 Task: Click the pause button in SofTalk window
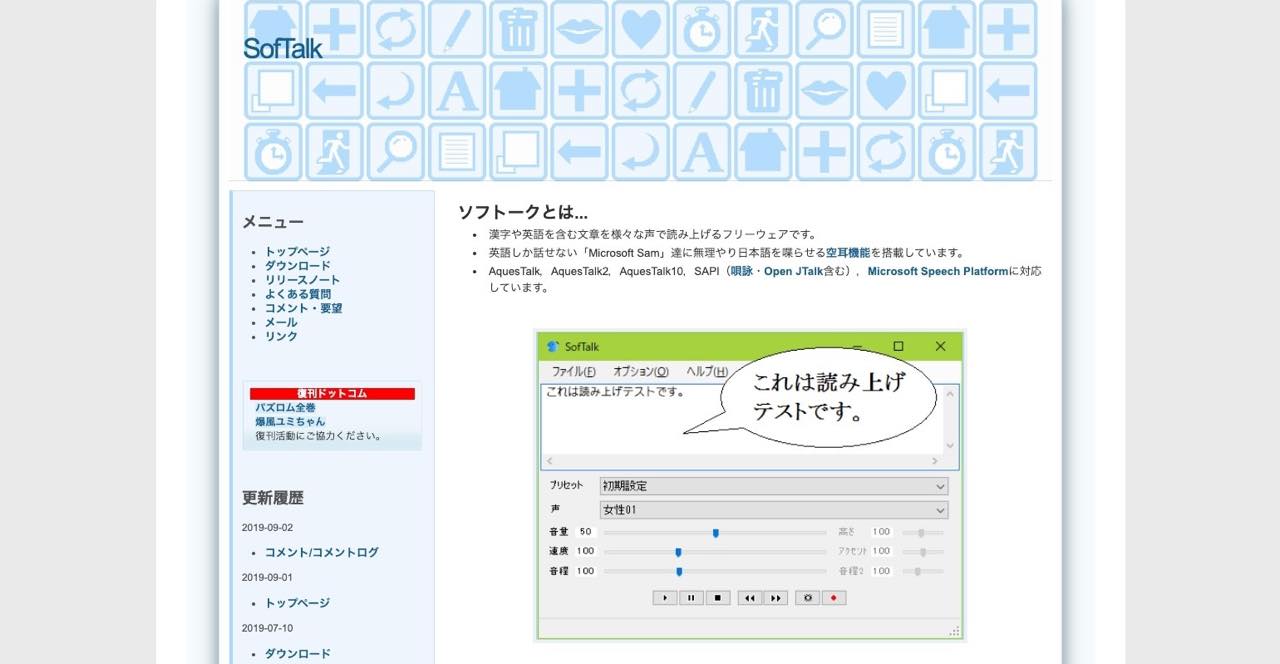coord(691,598)
